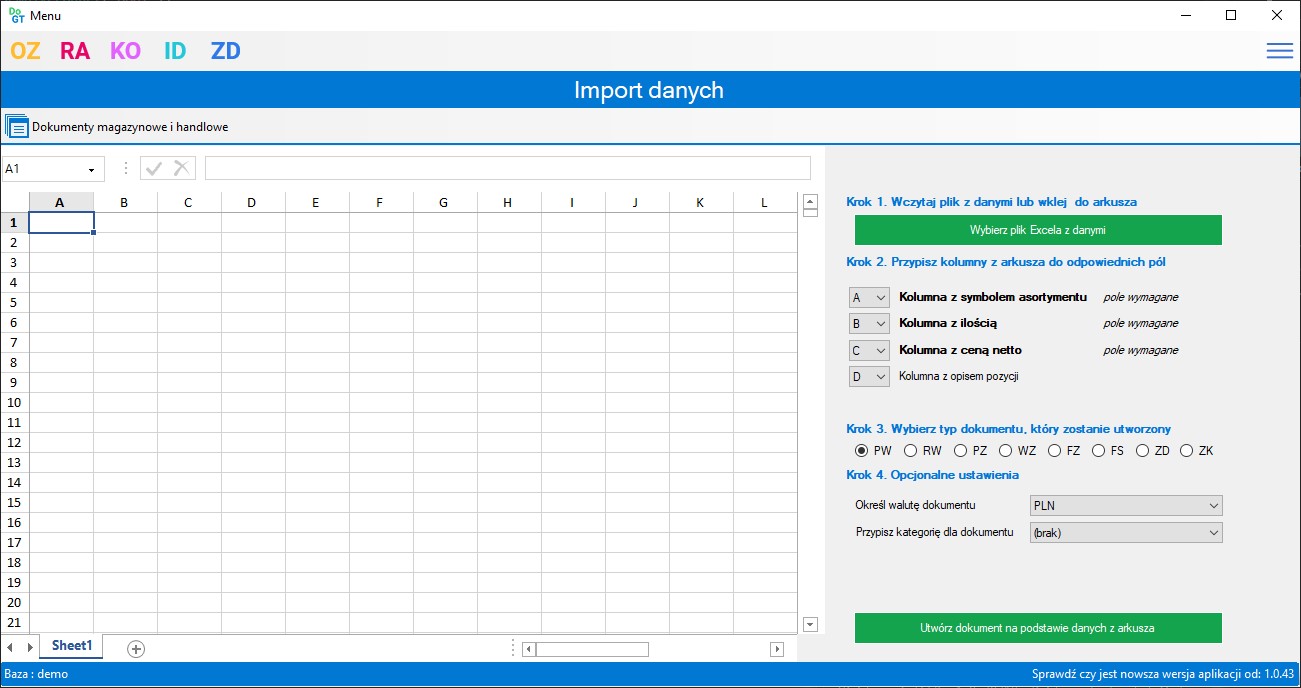The image size is (1301, 688).
Task: Click Utwórz dokument na podstawie danych button
Action: pyautogui.click(x=1038, y=628)
